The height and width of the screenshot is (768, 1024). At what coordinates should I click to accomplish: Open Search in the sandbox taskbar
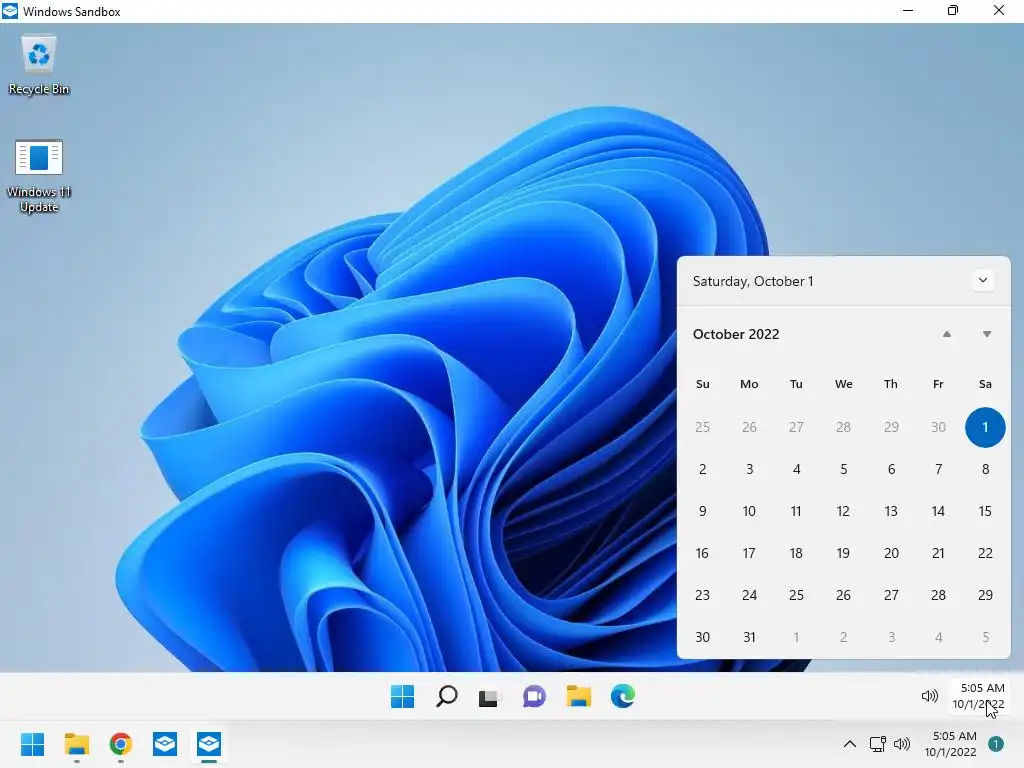tap(447, 696)
